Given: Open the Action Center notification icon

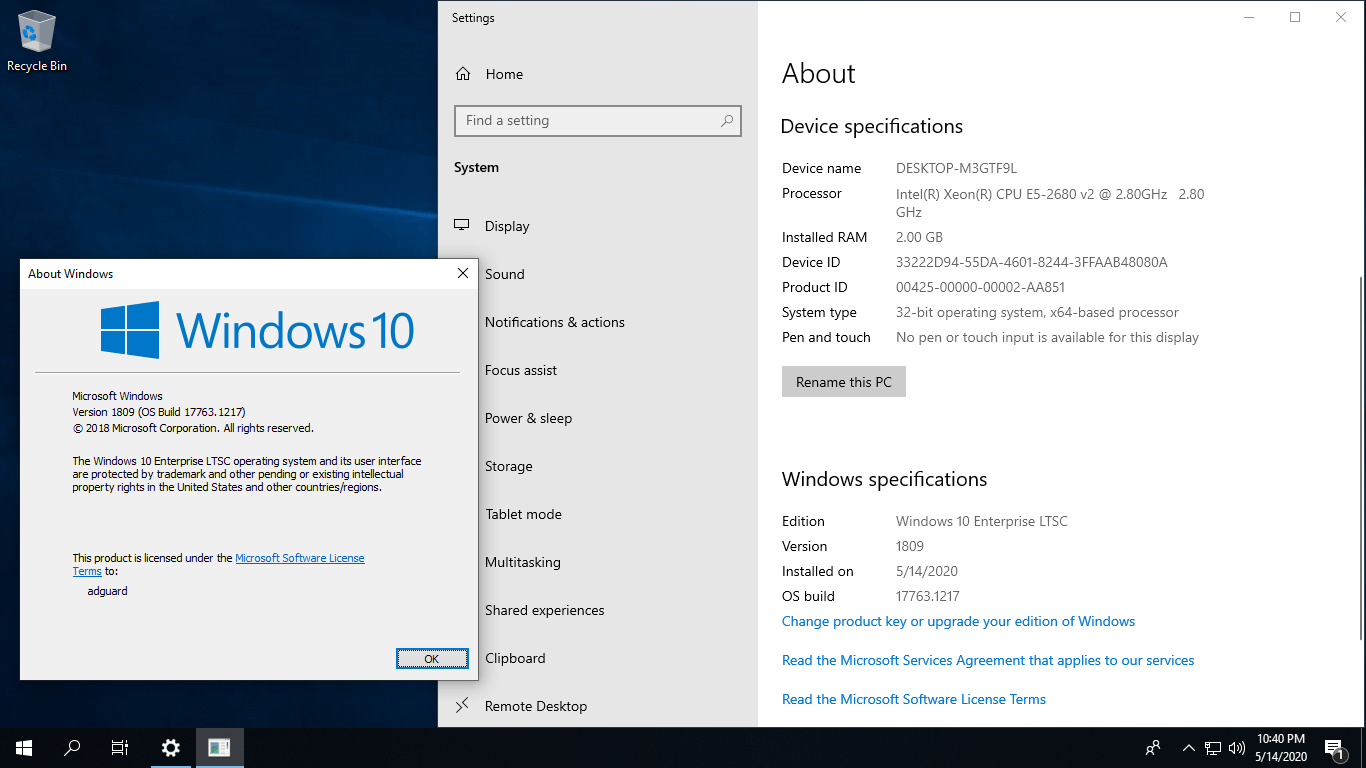Looking at the screenshot, I should point(1333,747).
